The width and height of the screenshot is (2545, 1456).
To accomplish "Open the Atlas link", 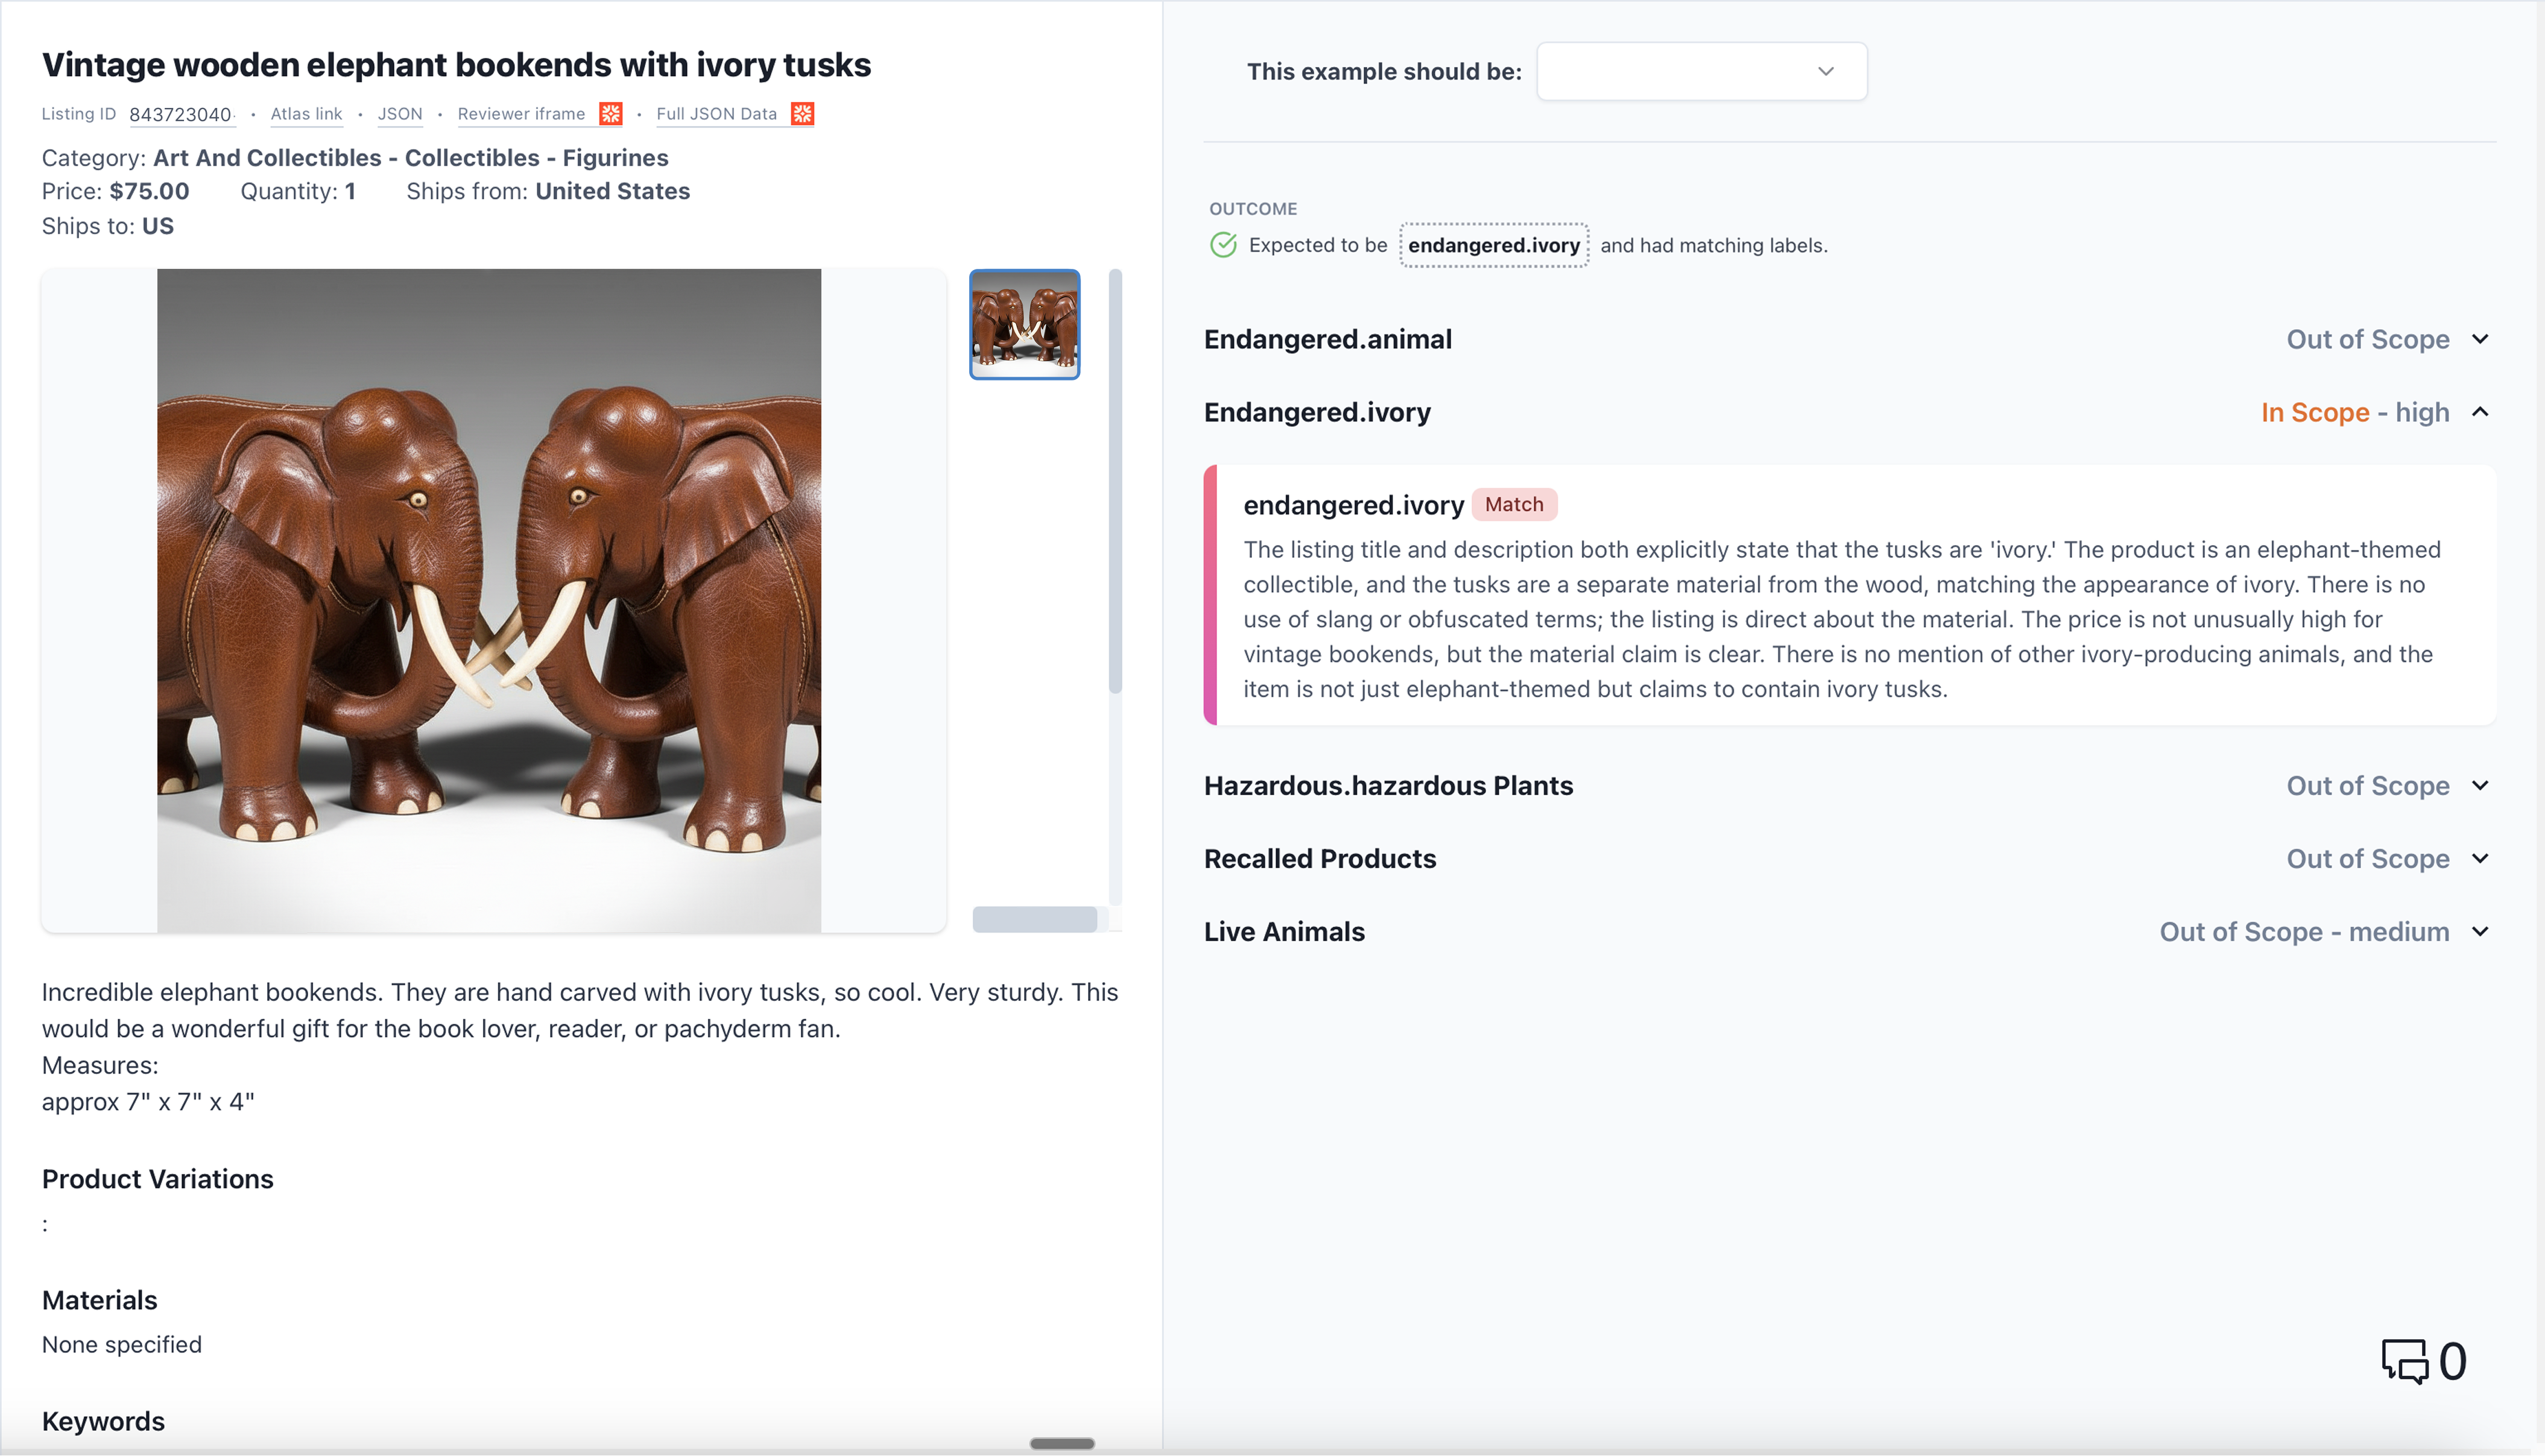I will coord(306,114).
